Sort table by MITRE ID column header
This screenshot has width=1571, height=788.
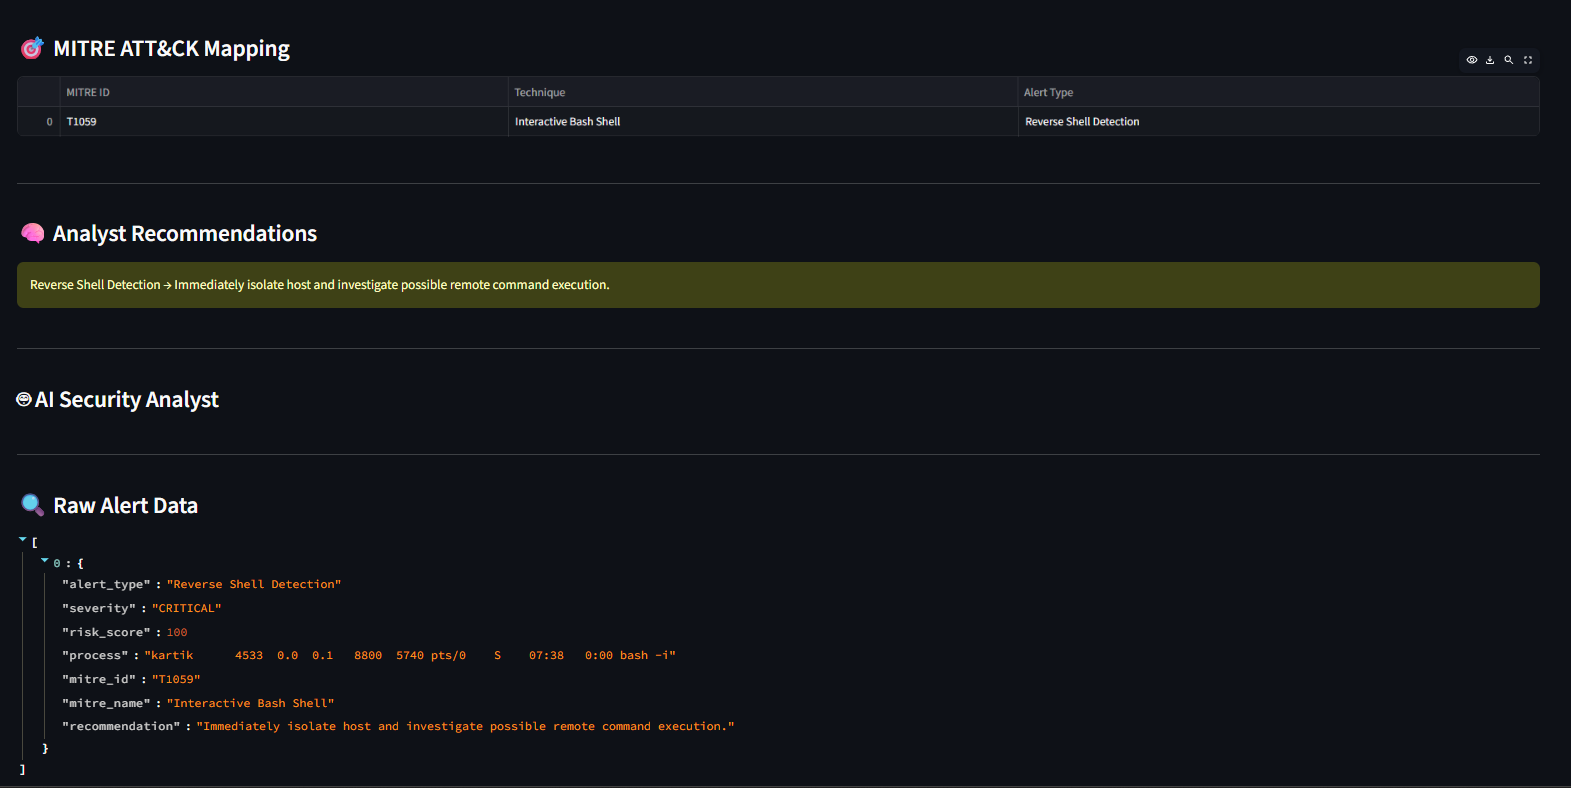(x=284, y=92)
